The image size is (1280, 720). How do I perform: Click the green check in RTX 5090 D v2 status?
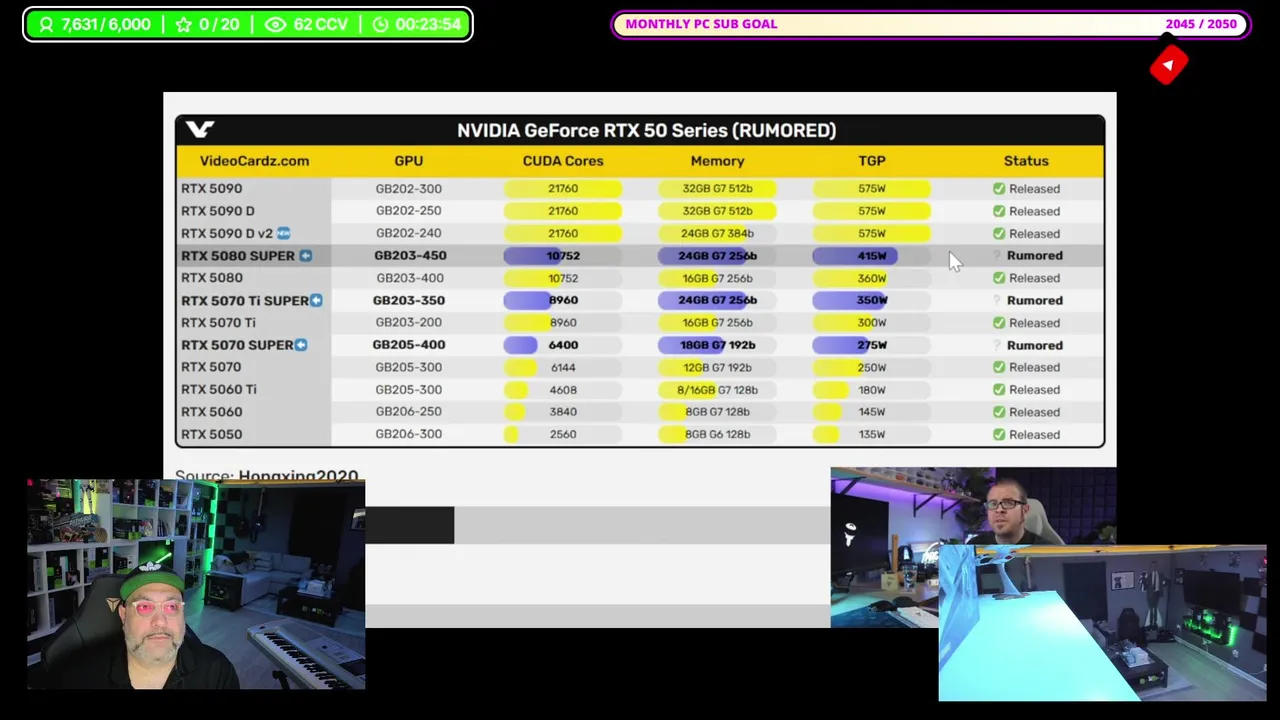[x=999, y=233]
